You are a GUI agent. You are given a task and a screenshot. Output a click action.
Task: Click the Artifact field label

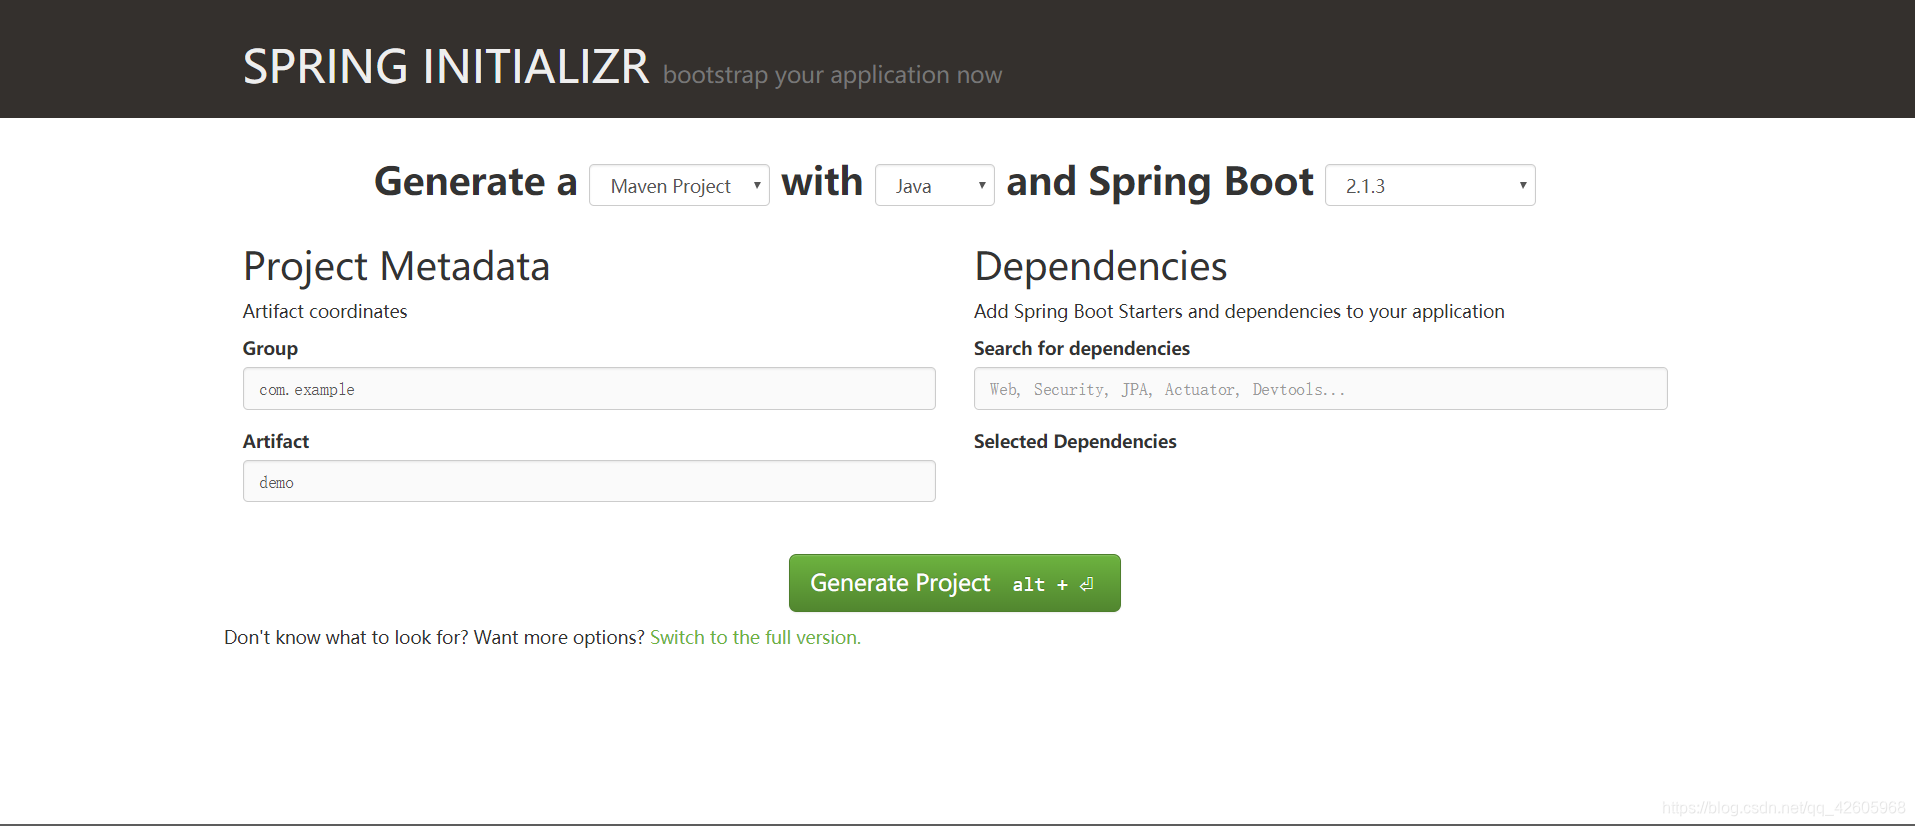(276, 441)
